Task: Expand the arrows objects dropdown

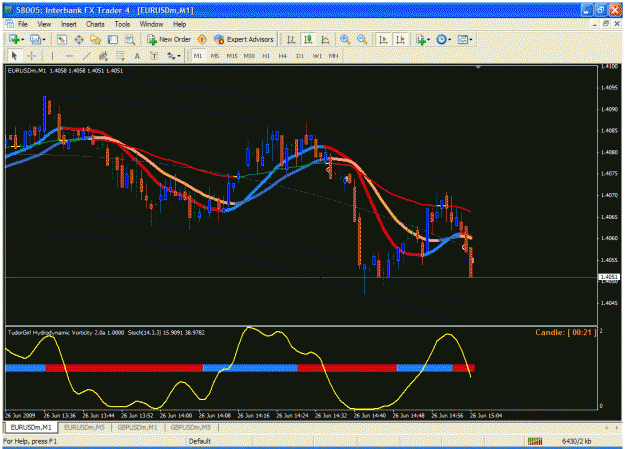Action: tap(173, 56)
